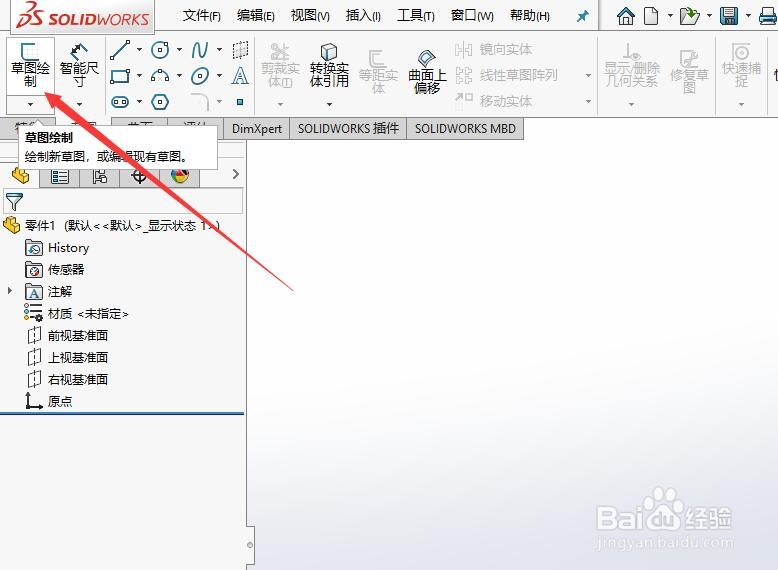Open the Help (帮助) menu
Image resolution: width=778 pixels, height=570 pixels.
tap(529, 16)
